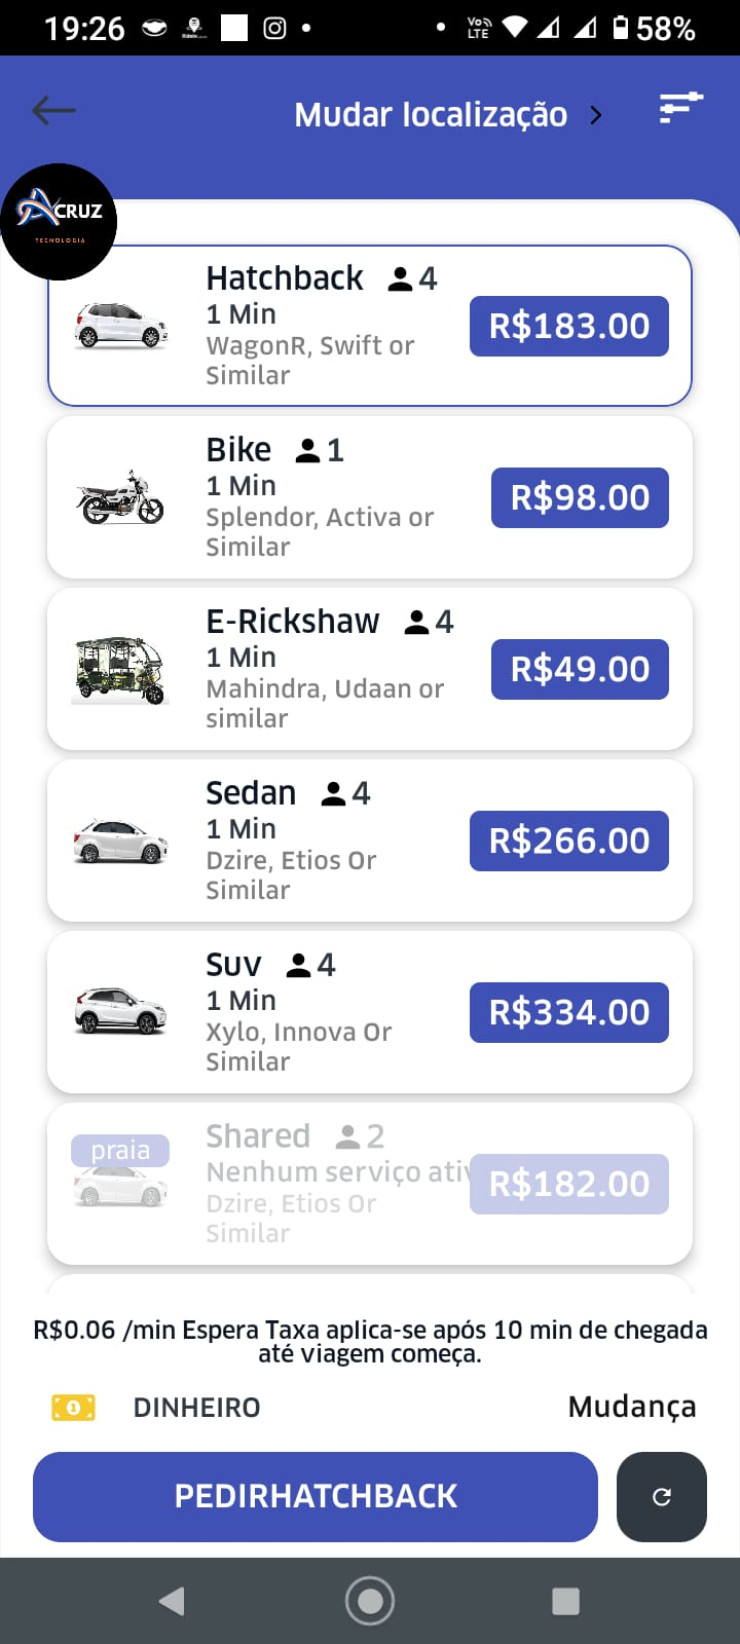Tap the cash payment icon
This screenshot has height=1644, width=740.
tap(73, 1408)
